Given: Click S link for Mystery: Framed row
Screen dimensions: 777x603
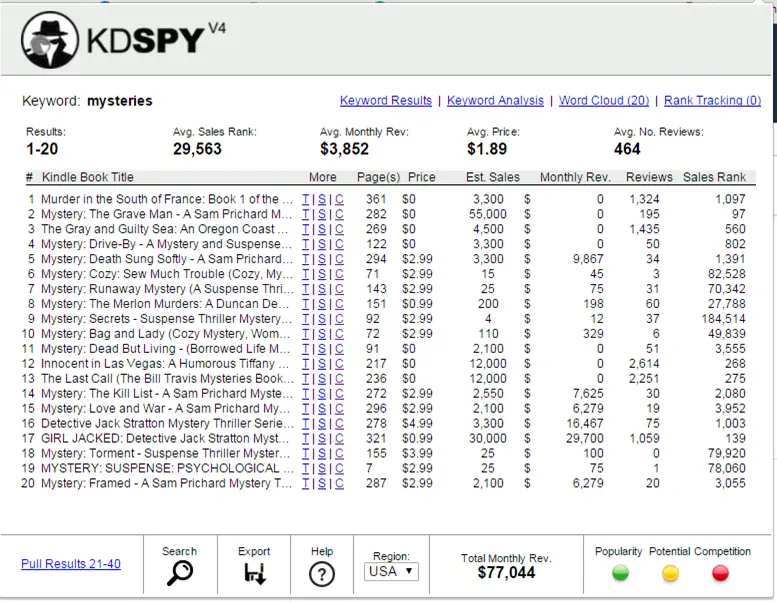Looking at the screenshot, I should click(322, 483).
